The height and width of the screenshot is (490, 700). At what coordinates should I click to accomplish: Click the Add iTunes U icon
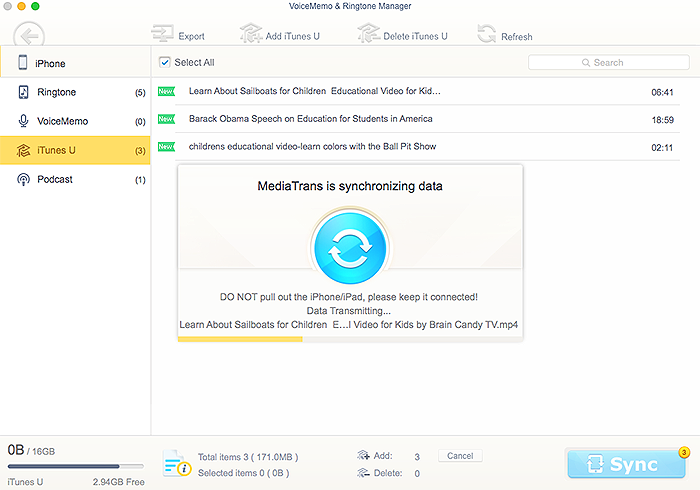[x=251, y=33]
